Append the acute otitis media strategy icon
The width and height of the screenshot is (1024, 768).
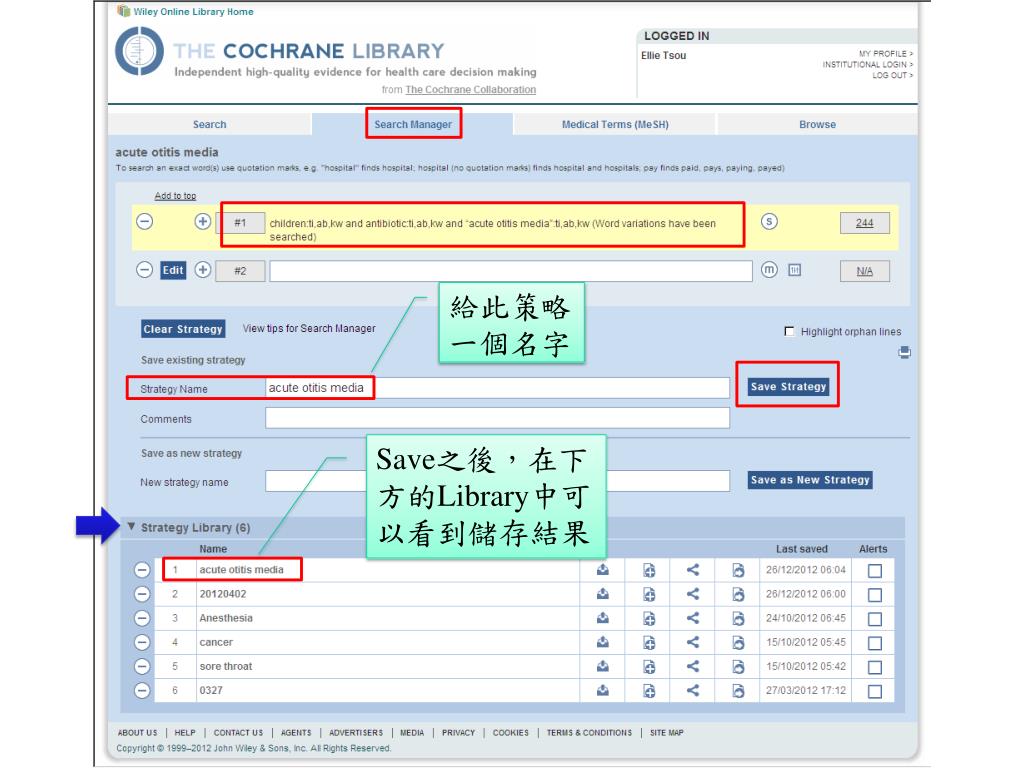point(648,570)
